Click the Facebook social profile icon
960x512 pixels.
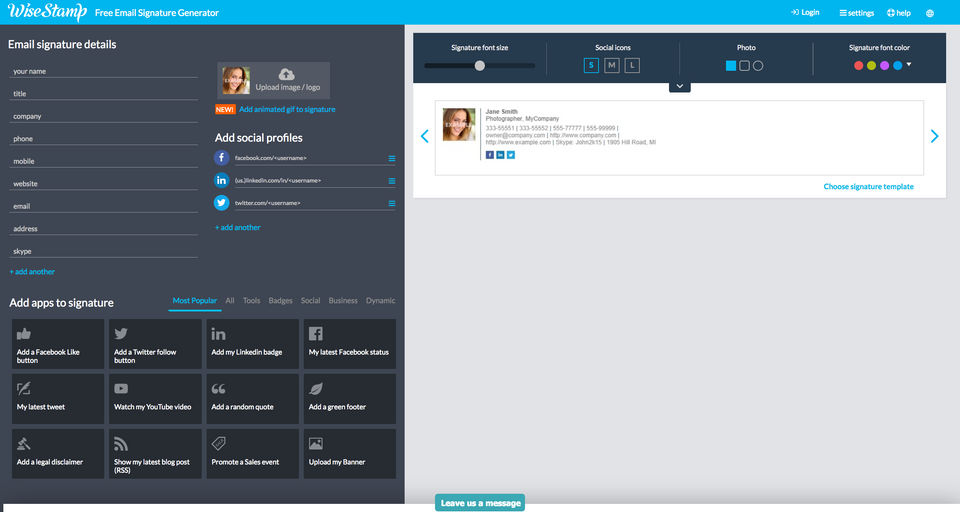222,157
